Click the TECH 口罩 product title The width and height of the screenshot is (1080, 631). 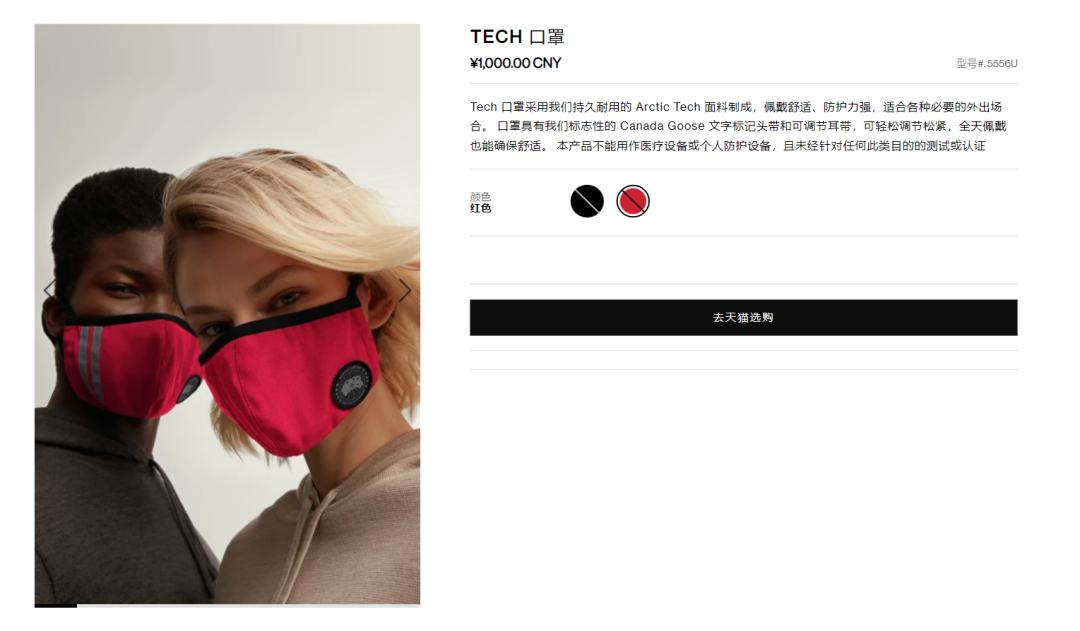click(x=517, y=37)
